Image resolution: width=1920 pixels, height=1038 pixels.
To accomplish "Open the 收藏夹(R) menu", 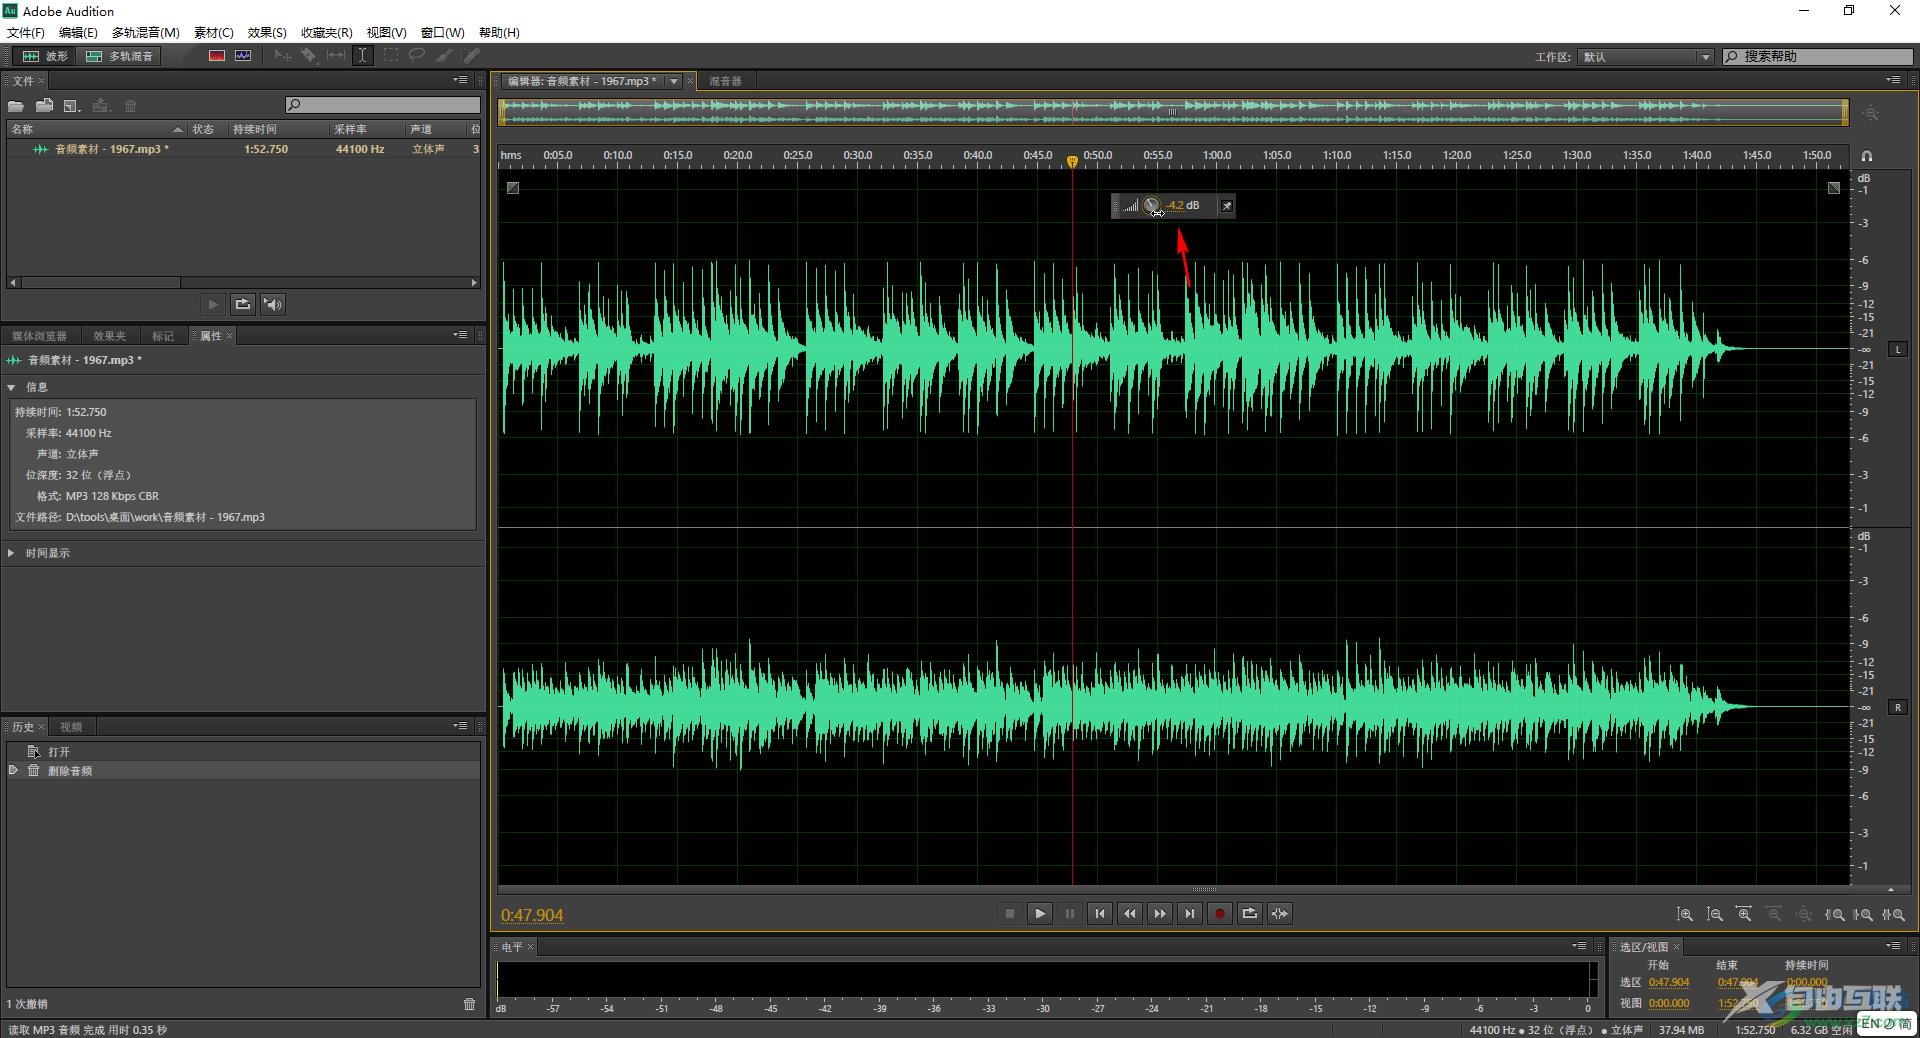I will click(x=327, y=32).
